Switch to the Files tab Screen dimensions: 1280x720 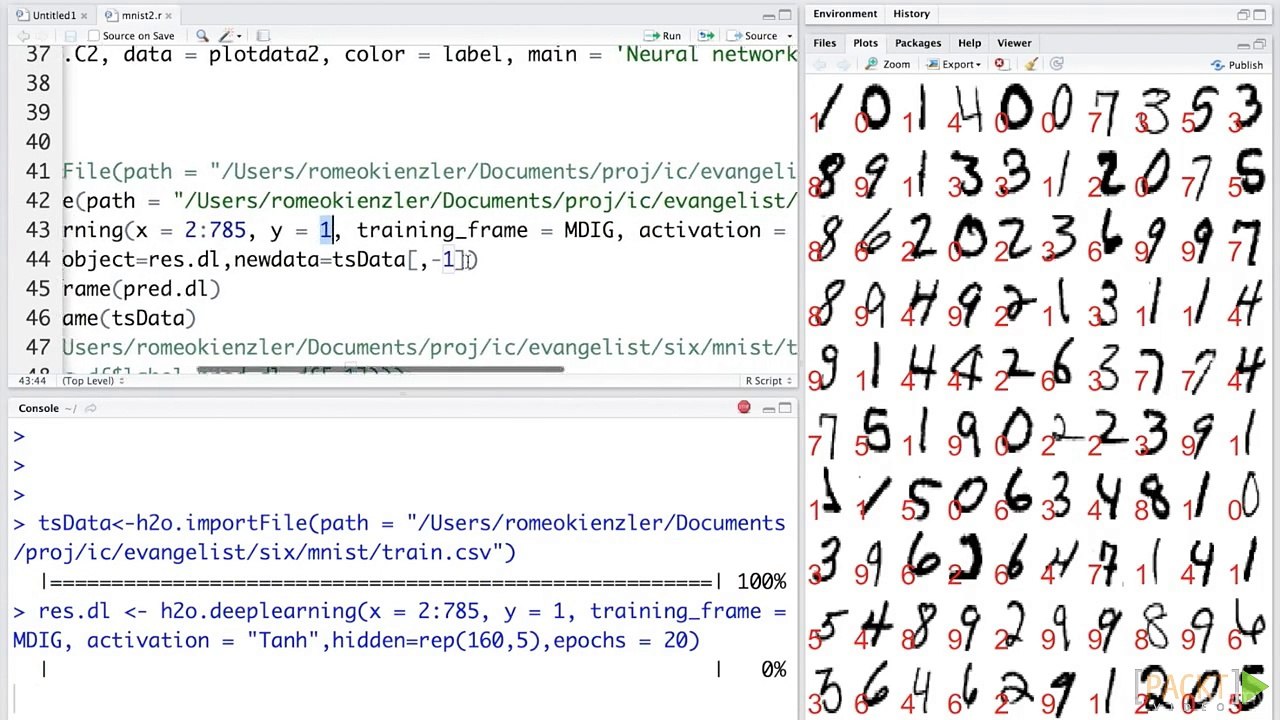pos(824,43)
